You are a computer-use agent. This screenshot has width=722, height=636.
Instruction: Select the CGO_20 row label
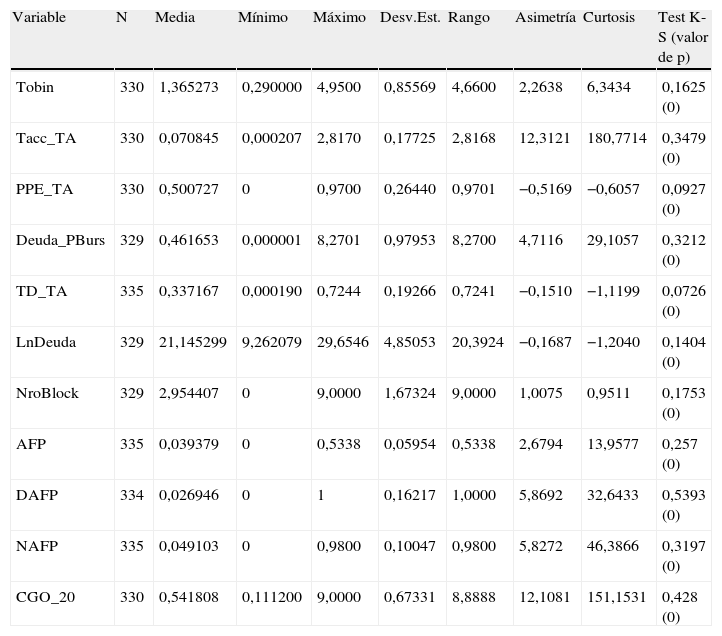[x=43, y=597]
